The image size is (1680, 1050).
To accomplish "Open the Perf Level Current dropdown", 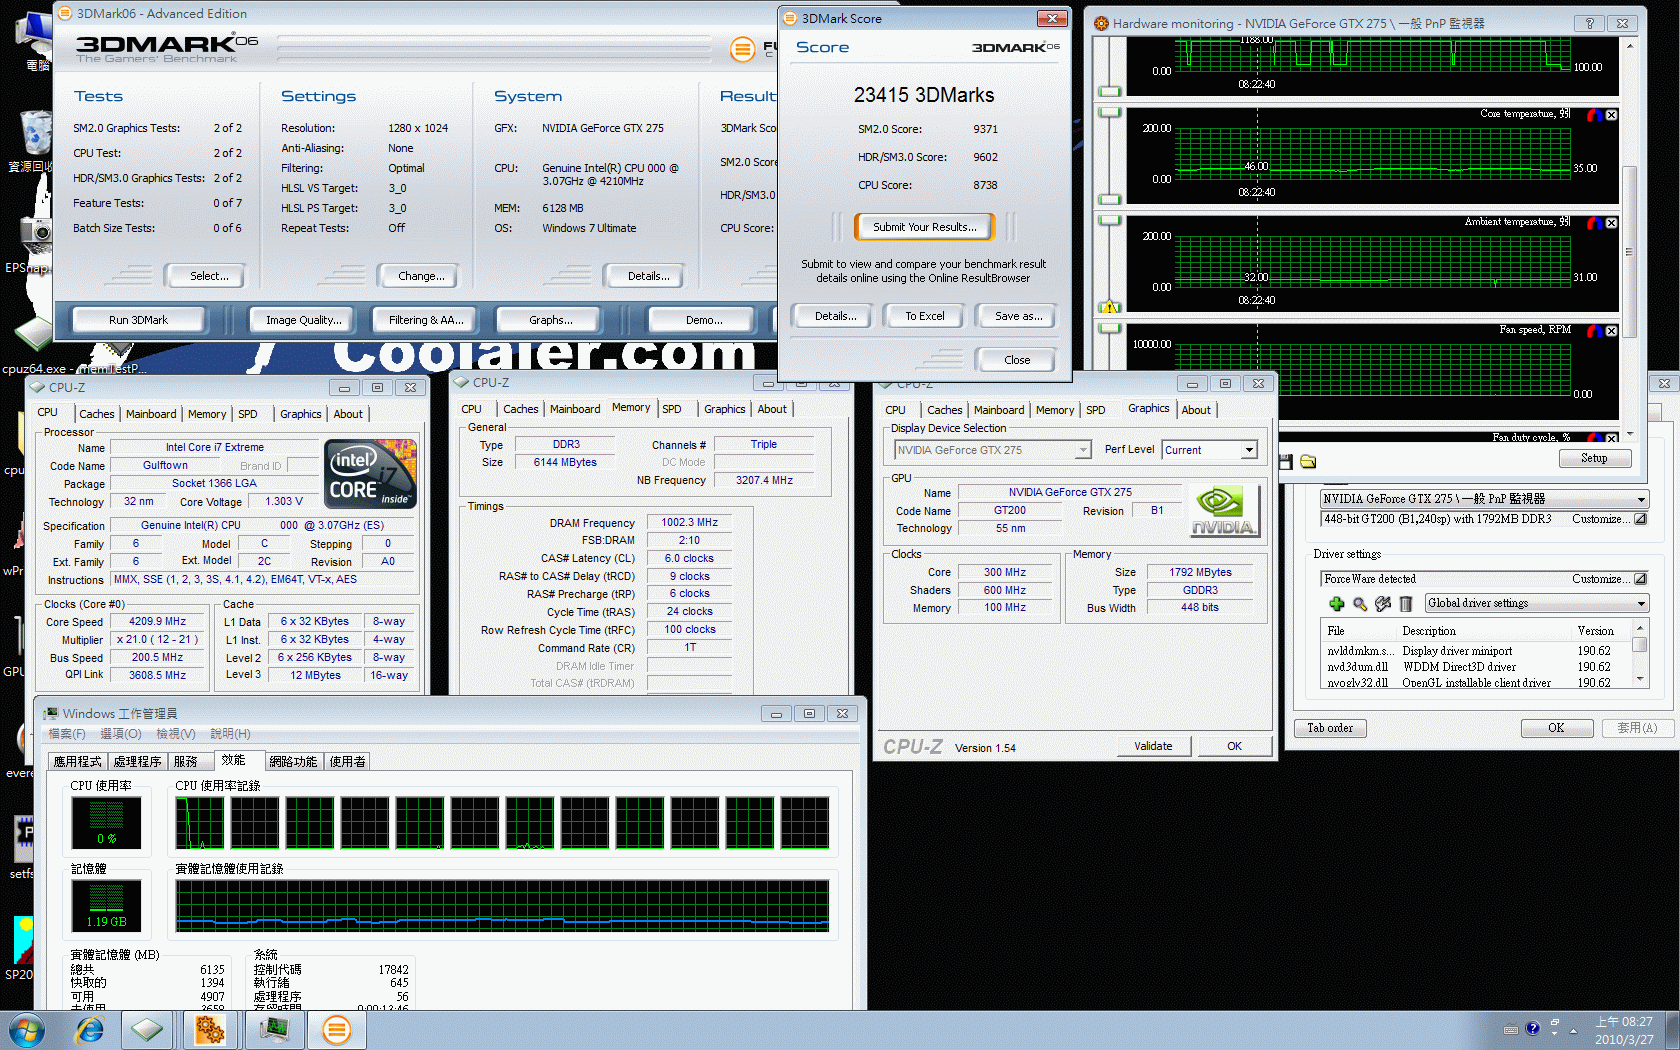I will pos(1249,450).
